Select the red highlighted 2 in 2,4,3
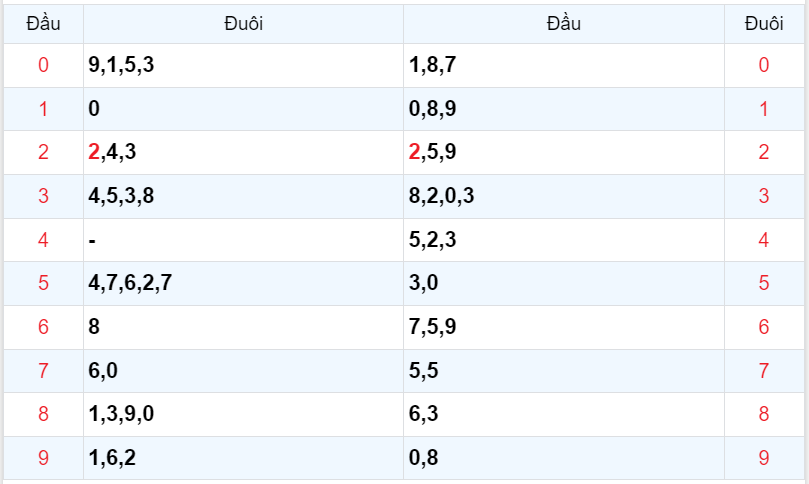Viewport: 809px width, 484px height. pos(94,152)
